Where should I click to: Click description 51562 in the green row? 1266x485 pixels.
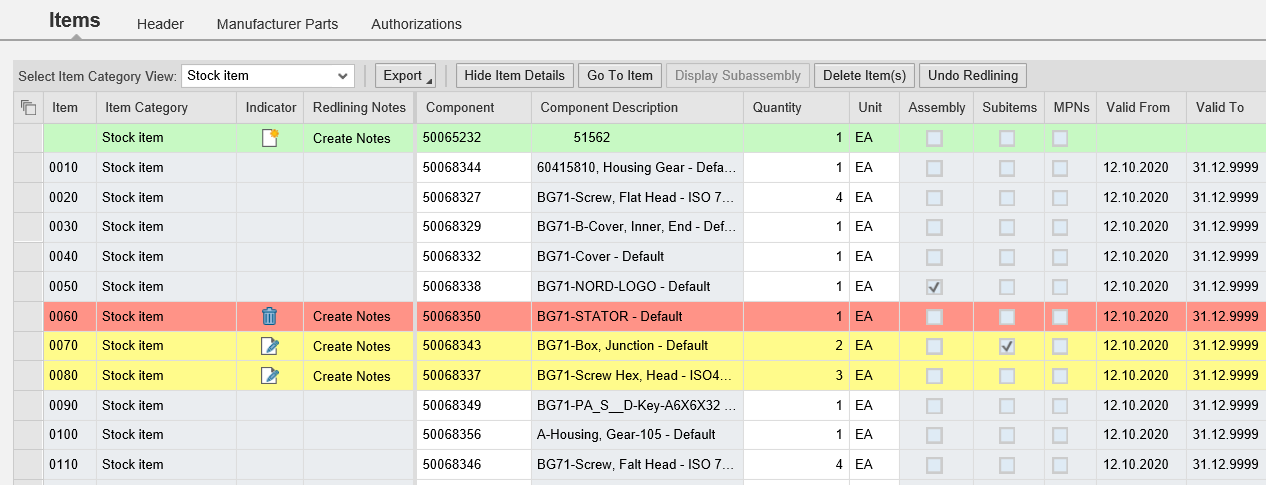[x=592, y=138]
